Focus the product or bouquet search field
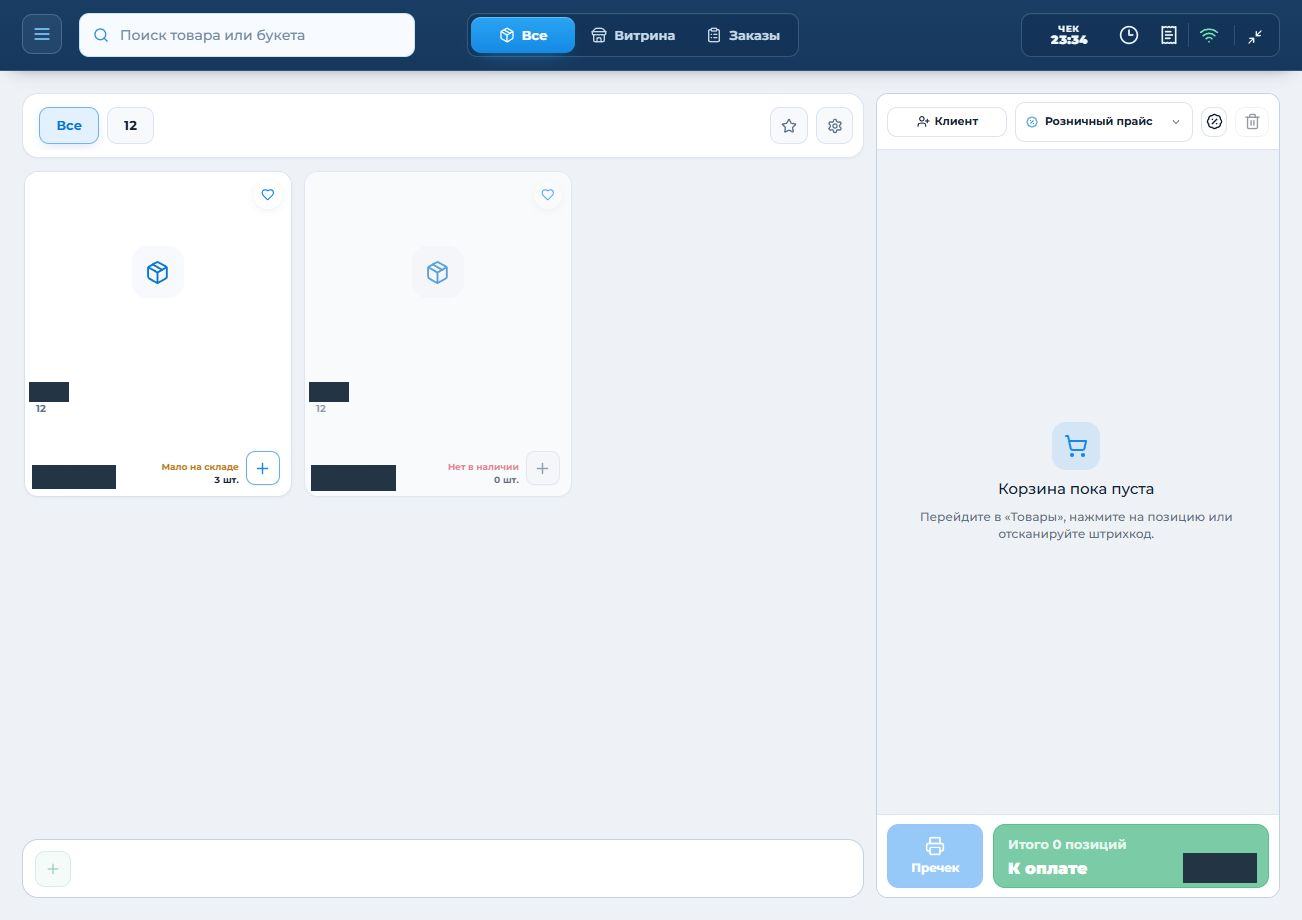Screen dimensions: 1302x920 click(x=247, y=35)
